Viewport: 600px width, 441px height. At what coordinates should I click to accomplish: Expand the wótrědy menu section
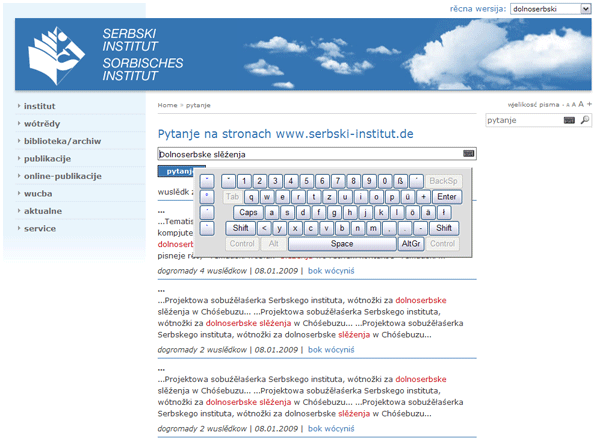(42, 124)
